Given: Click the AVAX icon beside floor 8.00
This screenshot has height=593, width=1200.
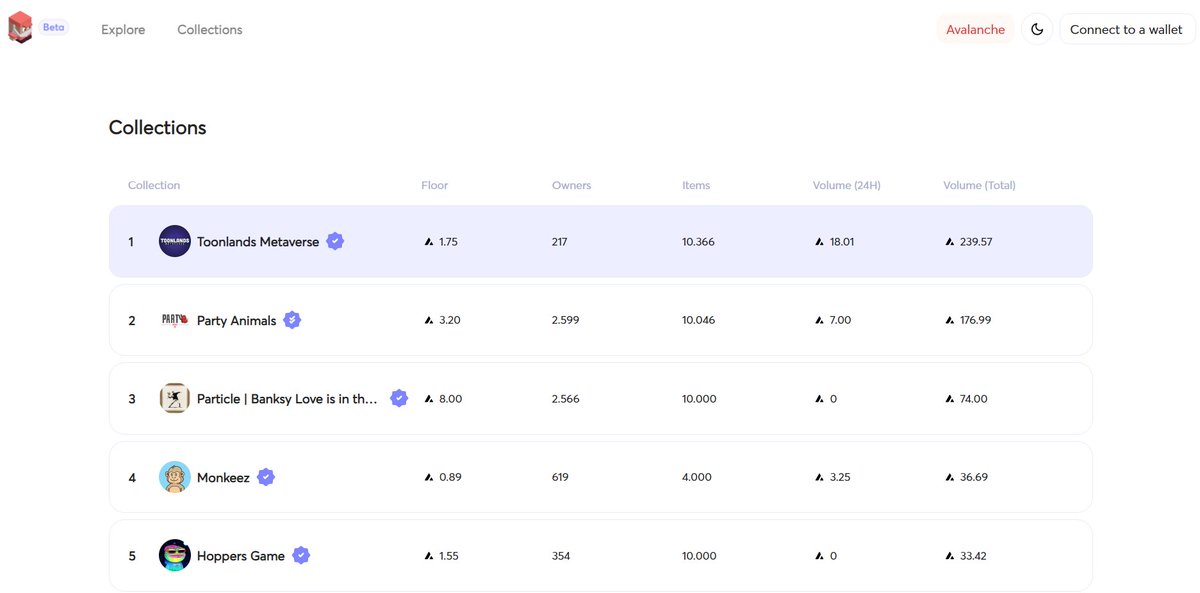Looking at the screenshot, I should click(429, 399).
